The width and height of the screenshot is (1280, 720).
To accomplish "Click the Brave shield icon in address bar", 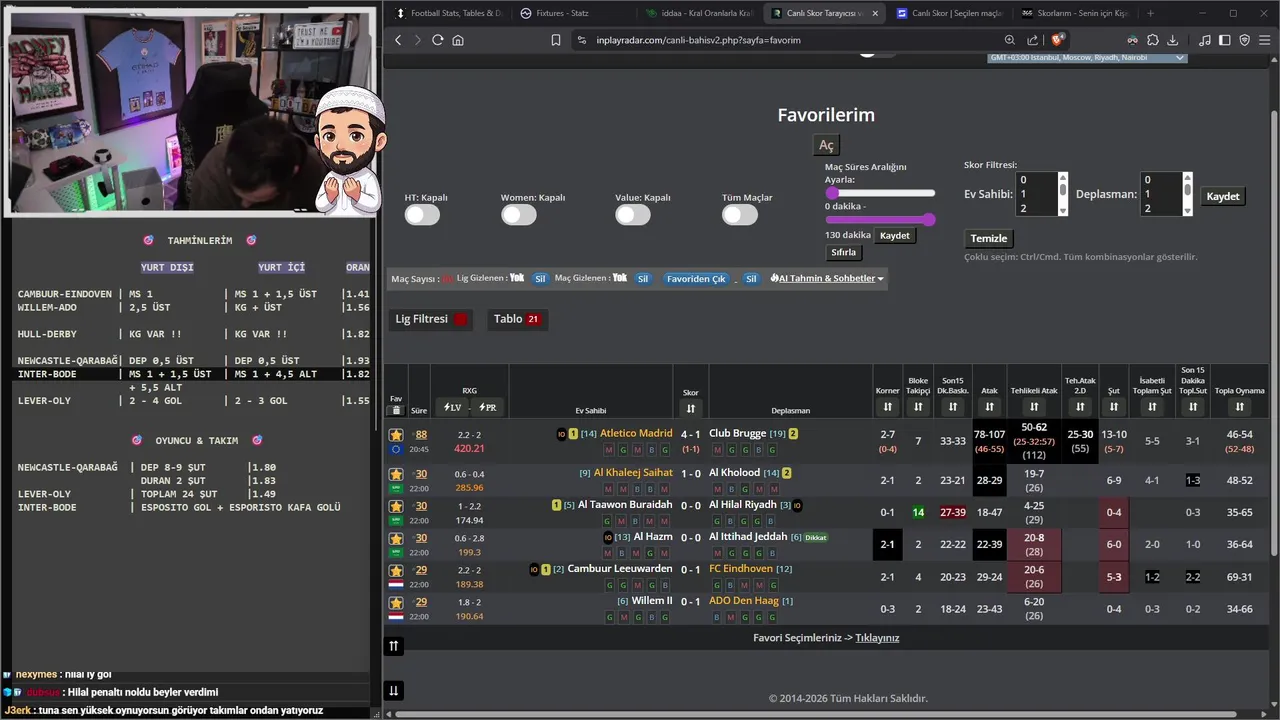I will [x=1058, y=40].
